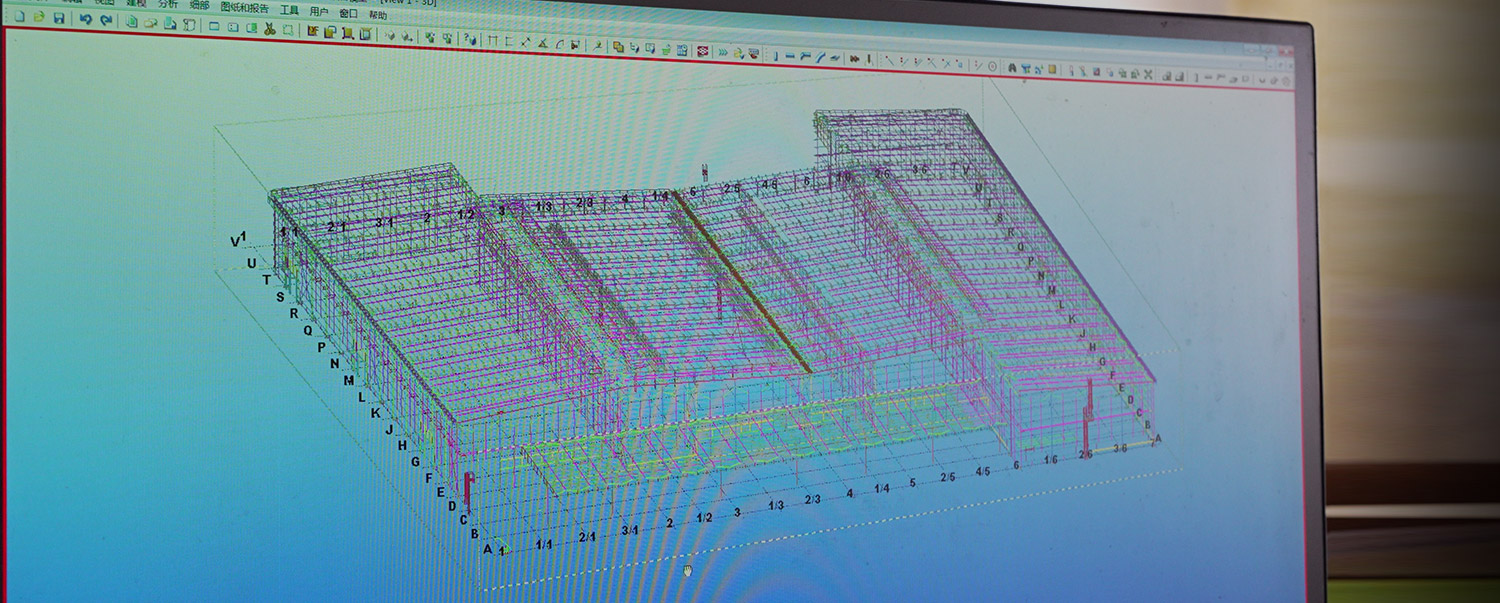
Task: Expand the toolbar overflow chevron
Action: tap(723, 51)
